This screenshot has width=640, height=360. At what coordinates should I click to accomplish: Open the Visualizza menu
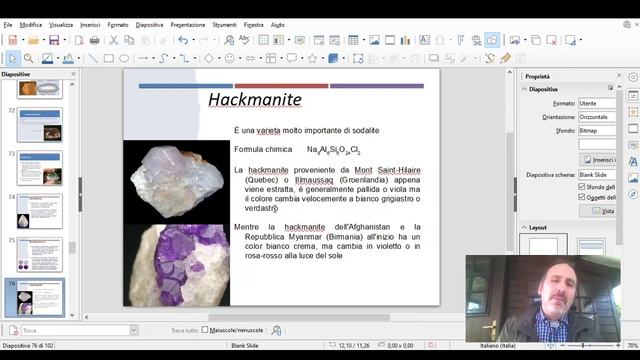point(61,25)
